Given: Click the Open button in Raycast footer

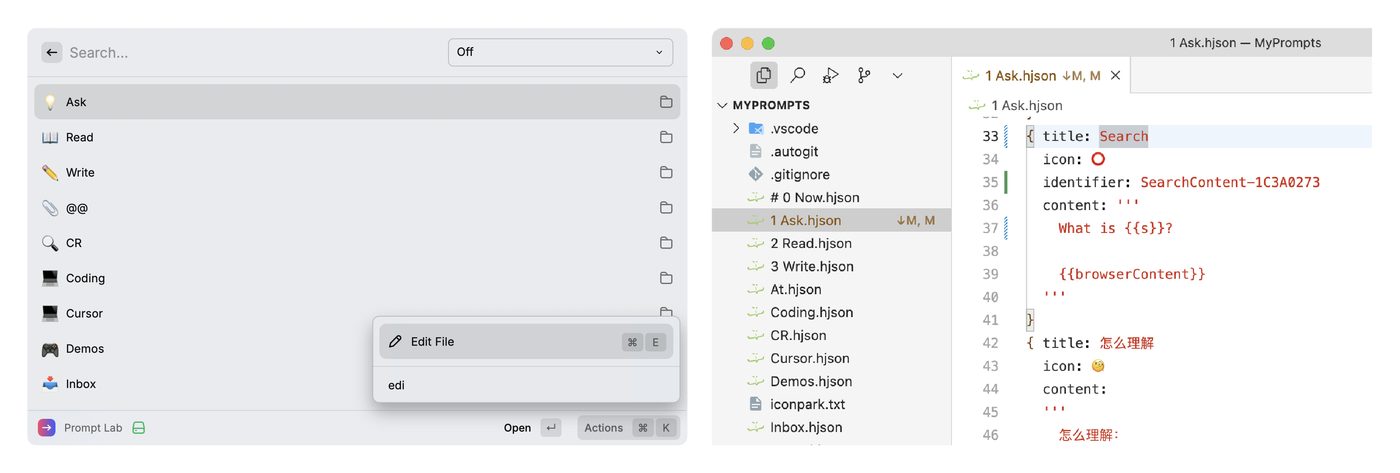Looking at the screenshot, I should pyautogui.click(x=532, y=428).
